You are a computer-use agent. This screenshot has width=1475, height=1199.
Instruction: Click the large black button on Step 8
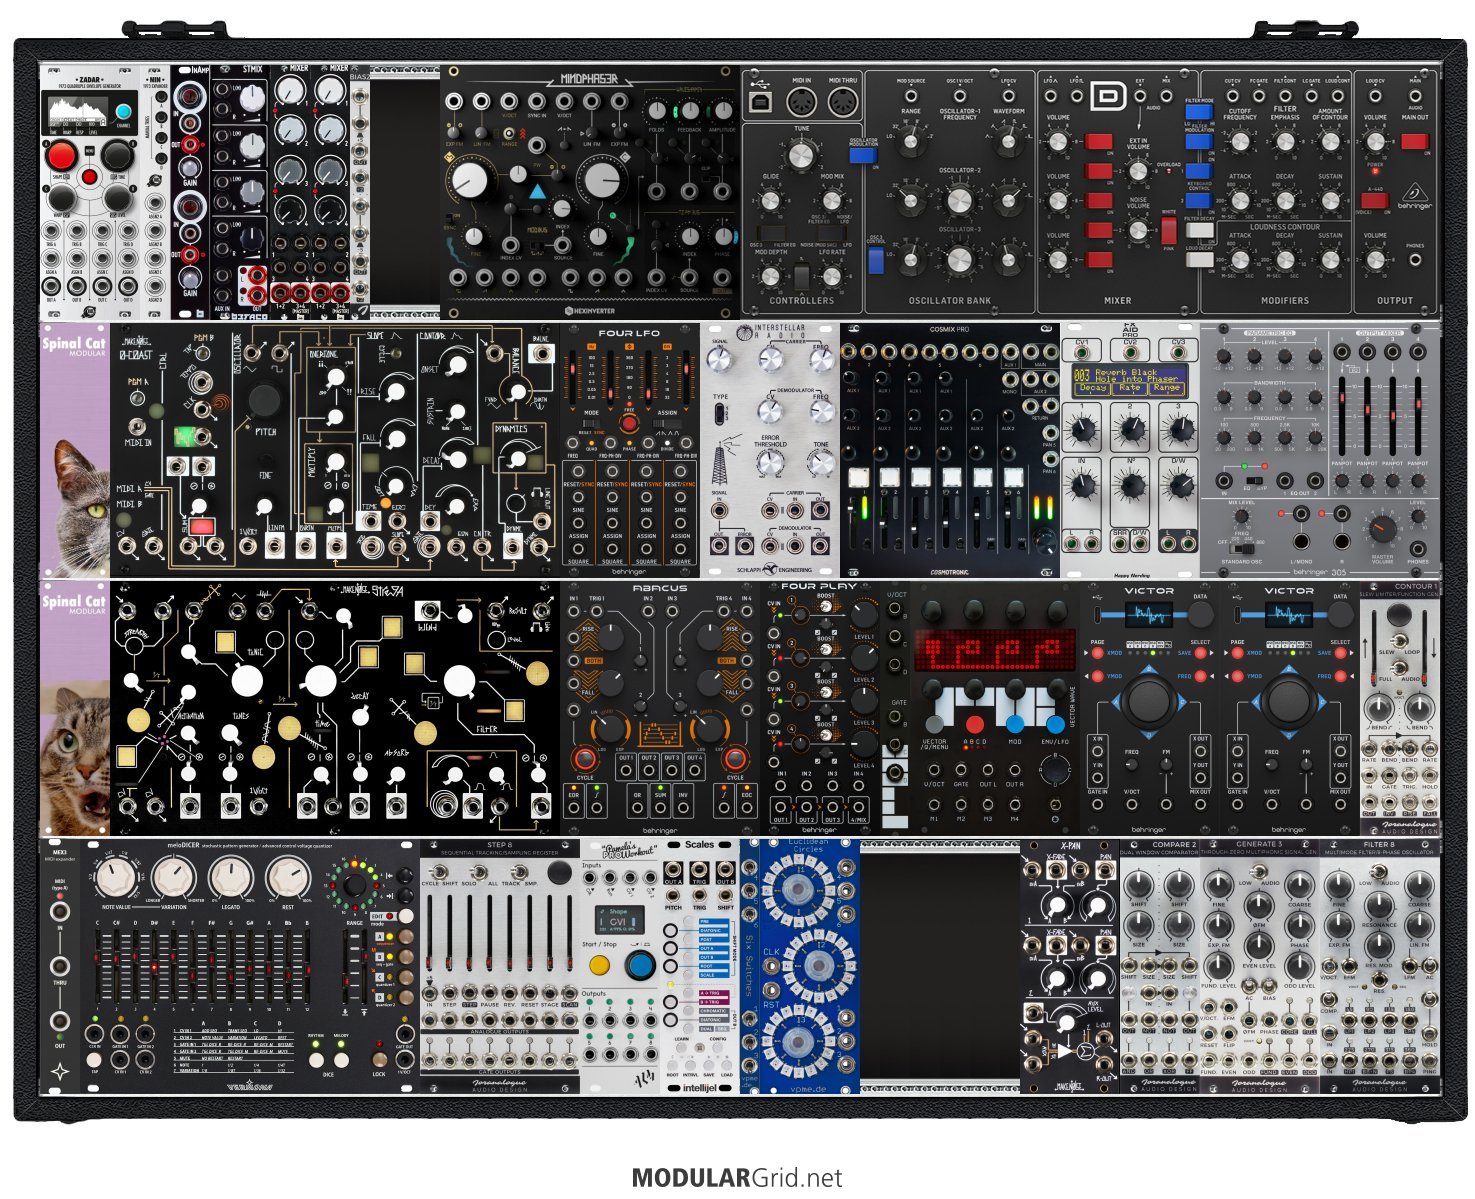[x=561, y=871]
